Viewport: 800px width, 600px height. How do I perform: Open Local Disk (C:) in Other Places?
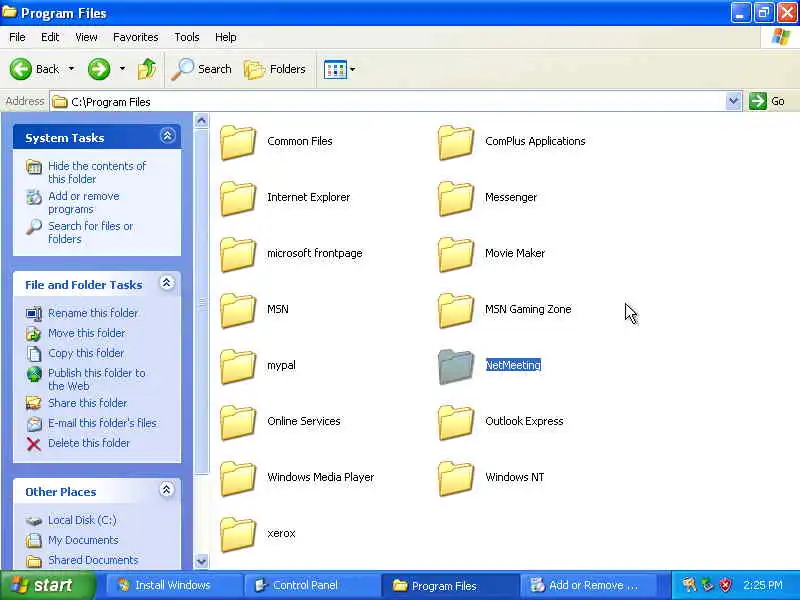pyautogui.click(x=82, y=520)
